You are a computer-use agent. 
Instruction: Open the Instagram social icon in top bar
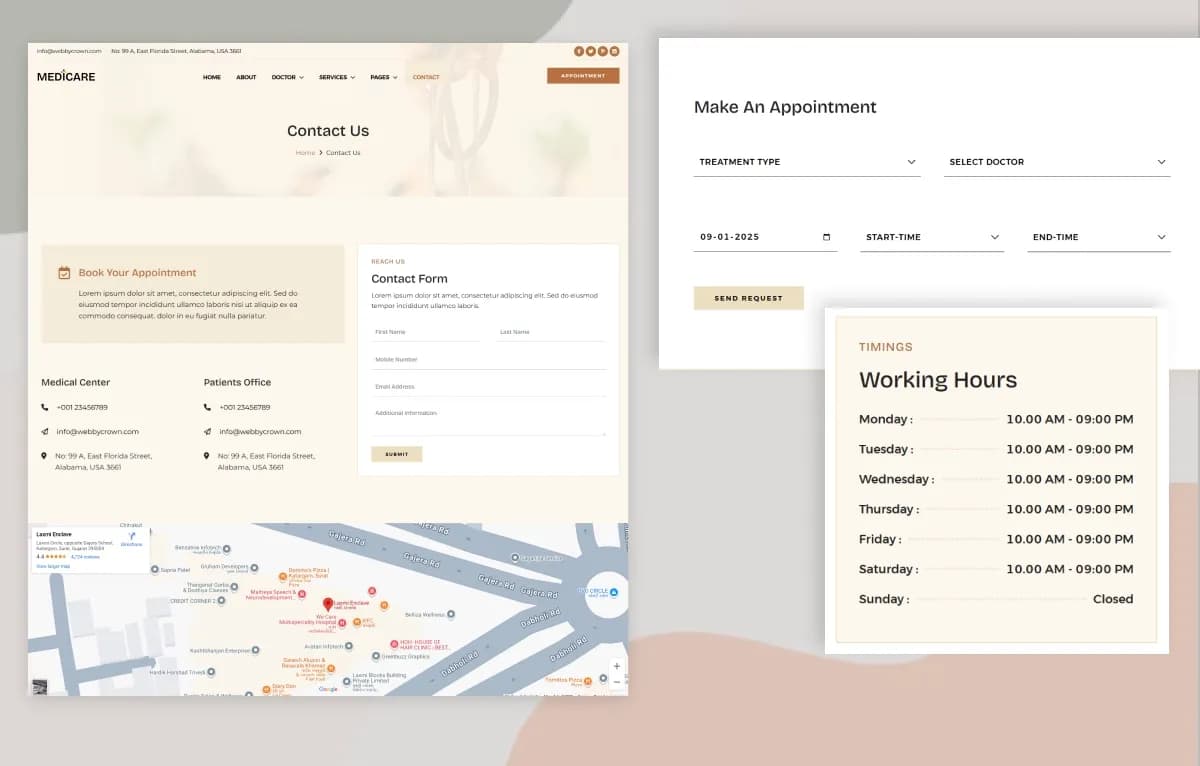click(614, 51)
